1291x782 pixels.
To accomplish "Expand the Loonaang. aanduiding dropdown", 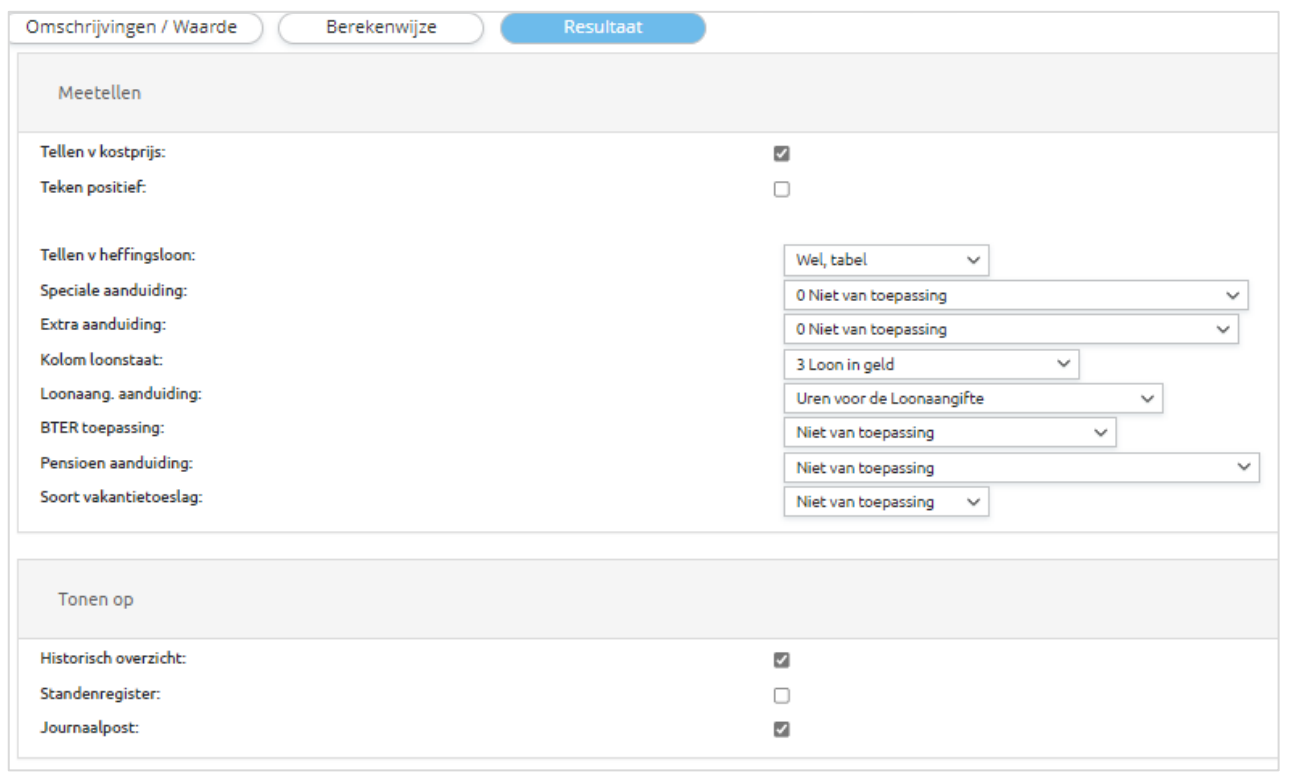I will click(x=973, y=398).
